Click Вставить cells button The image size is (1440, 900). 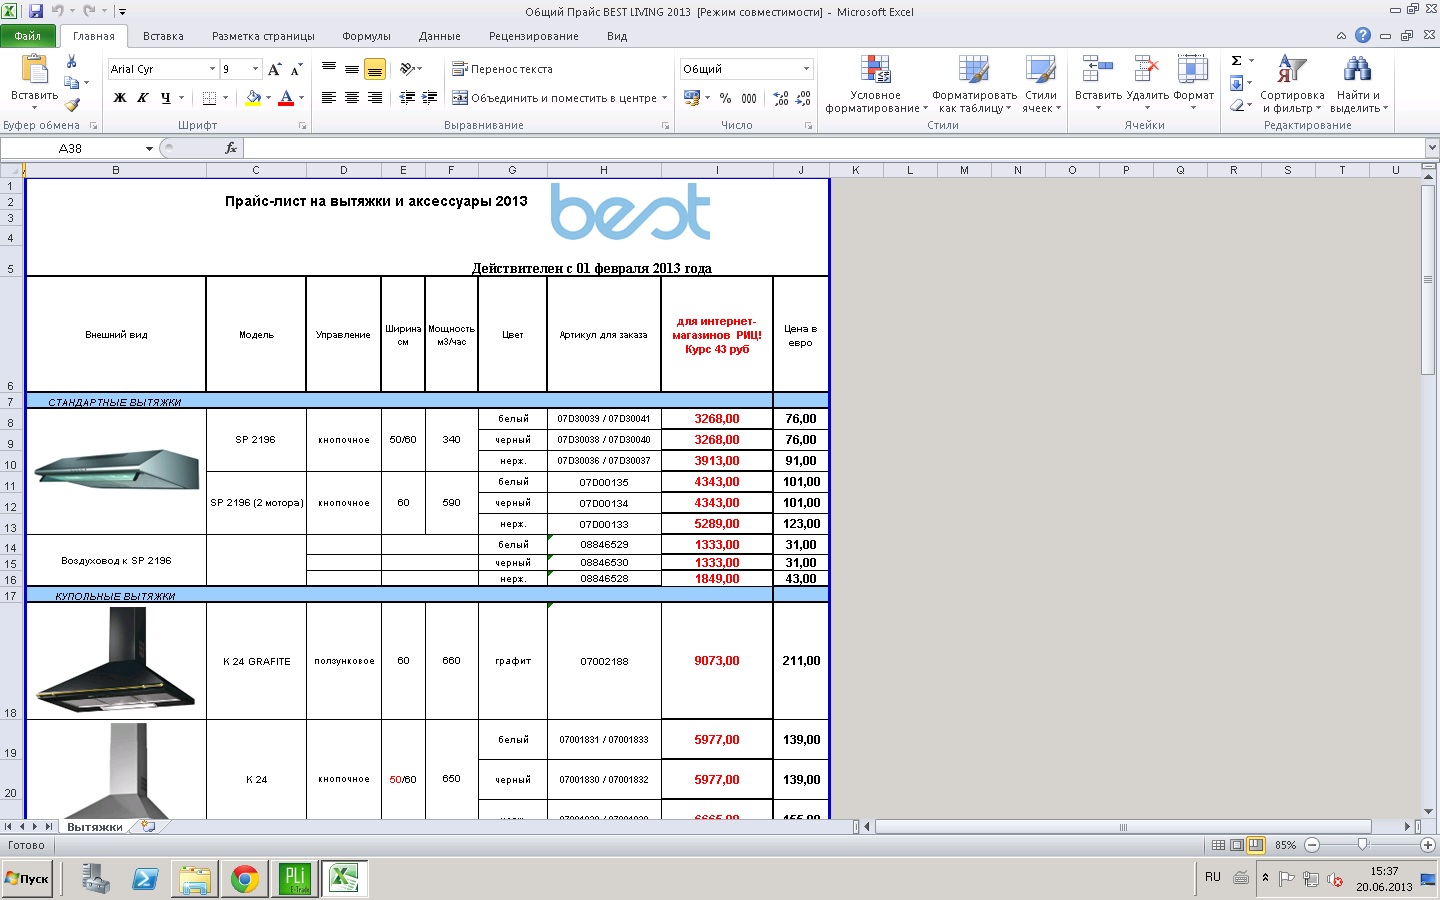pyautogui.click(x=1098, y=84)
